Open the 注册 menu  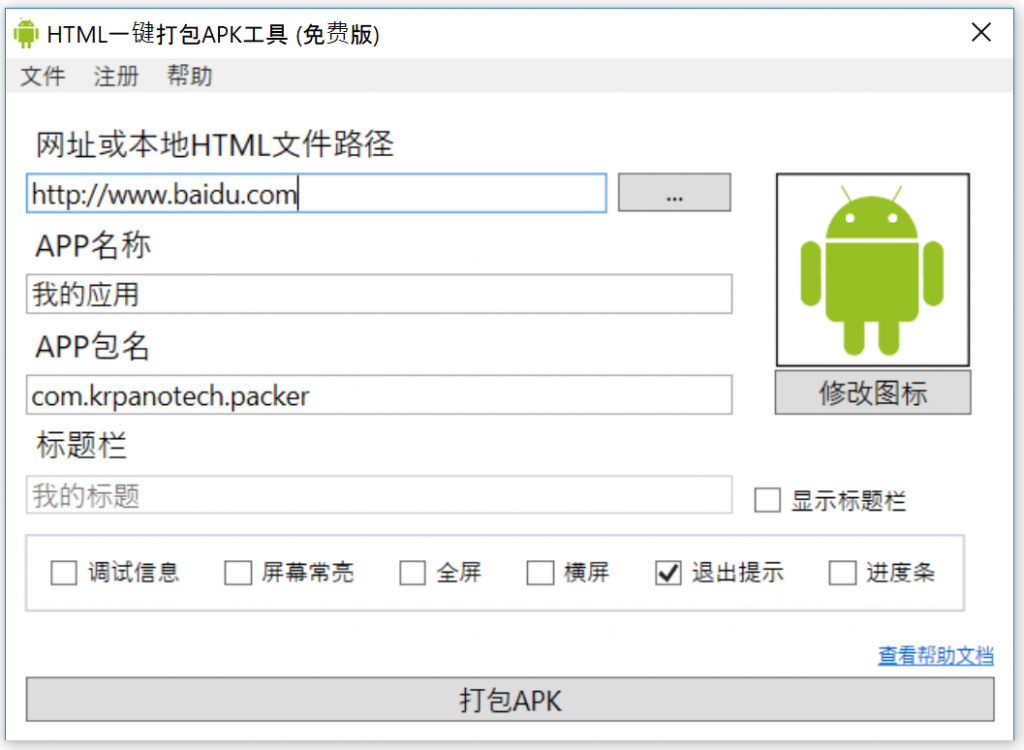(116, 76)
